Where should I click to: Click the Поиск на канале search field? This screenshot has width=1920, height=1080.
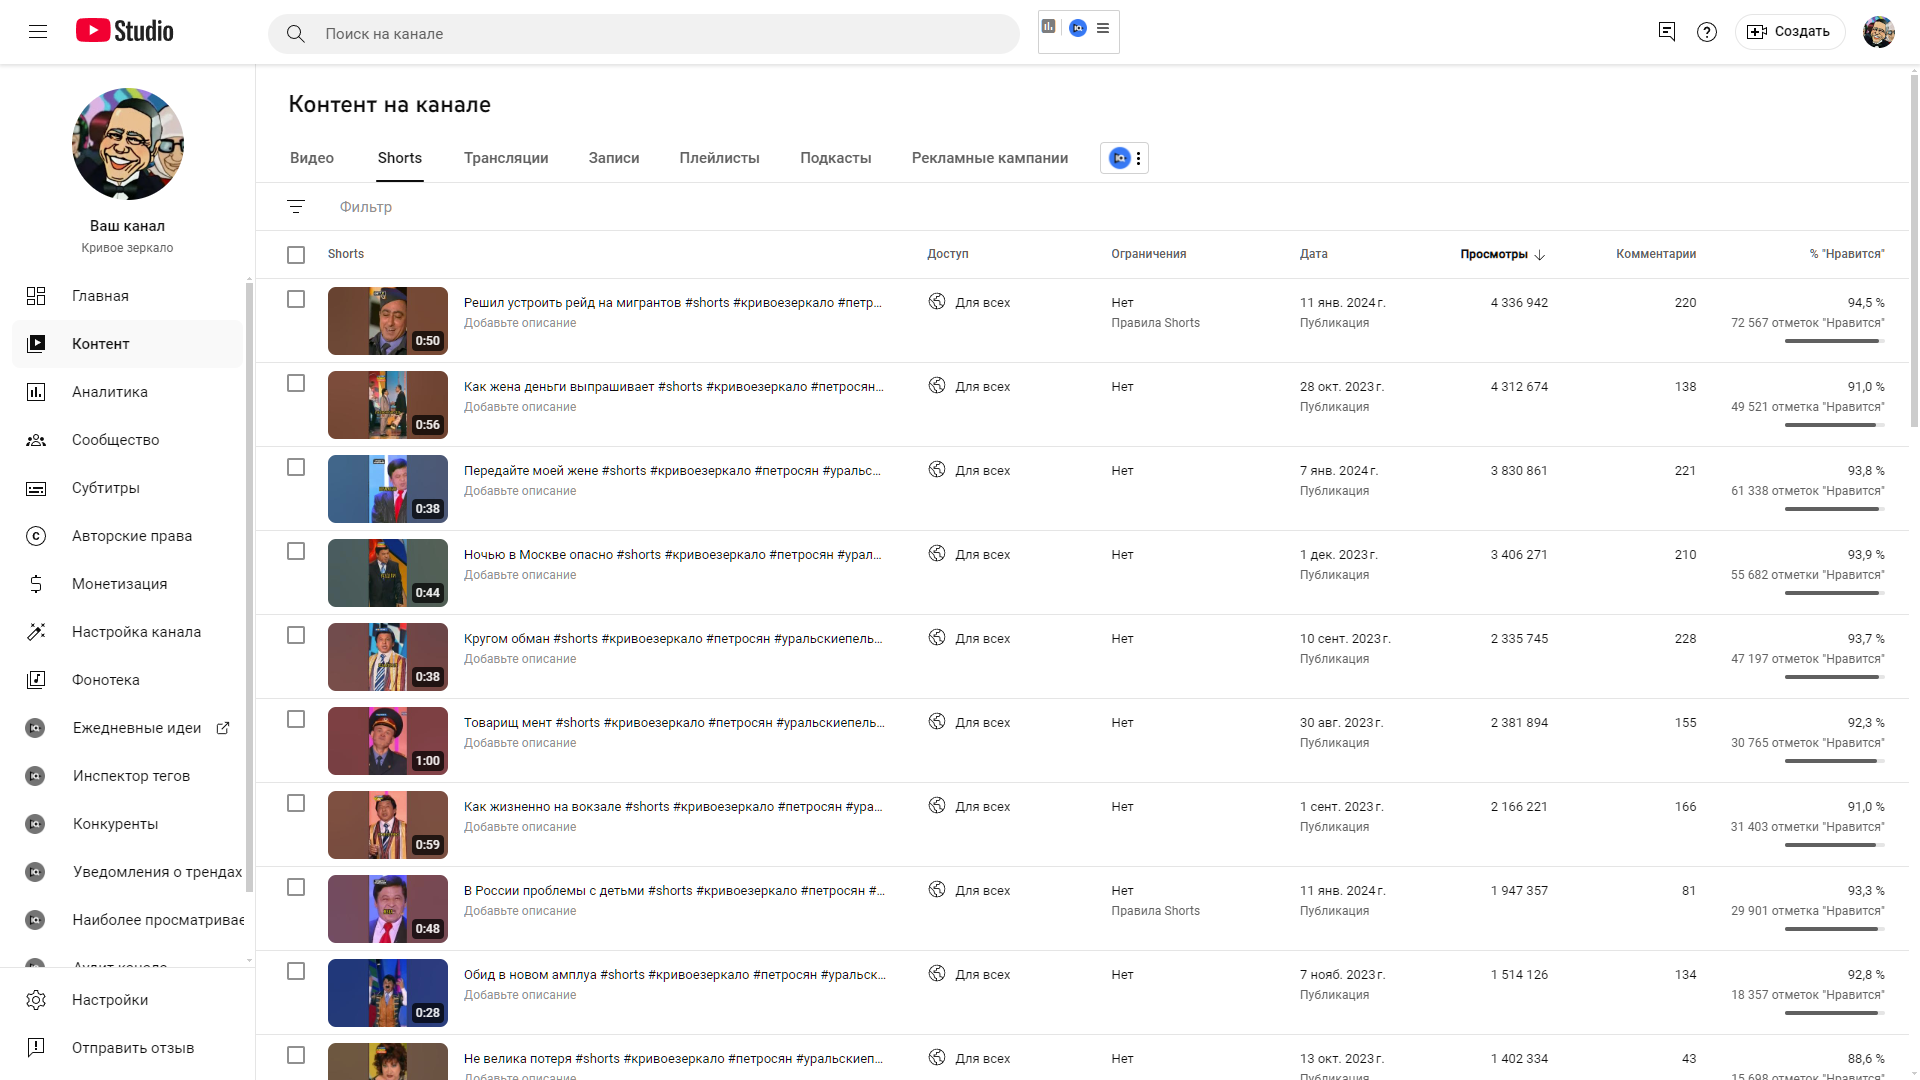644,34
